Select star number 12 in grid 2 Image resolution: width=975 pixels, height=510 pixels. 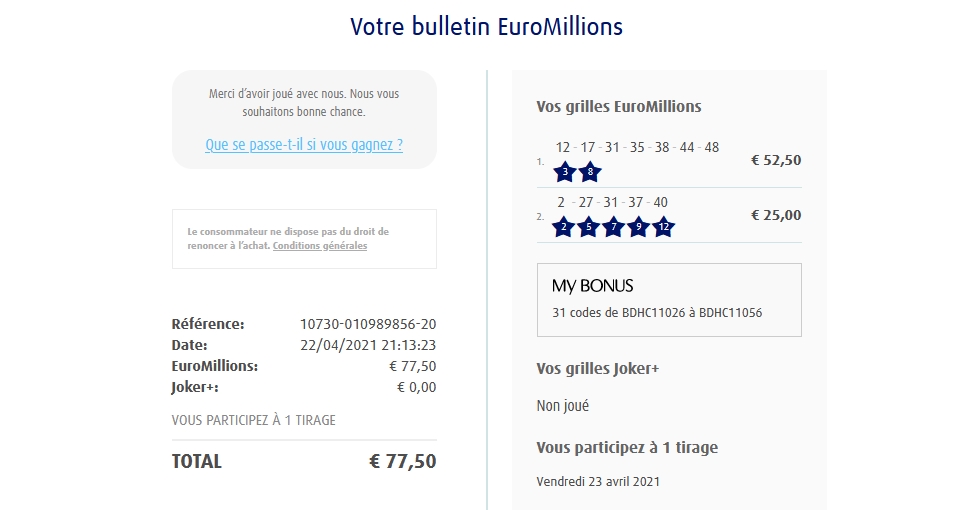(x=663, y=227)
